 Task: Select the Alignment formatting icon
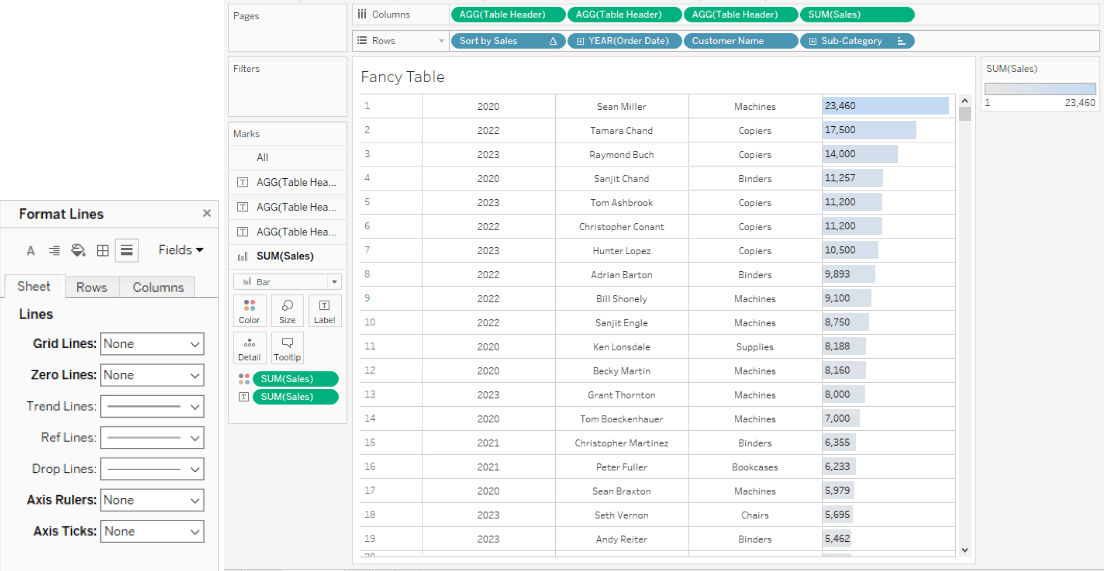(x=54, y=250)
